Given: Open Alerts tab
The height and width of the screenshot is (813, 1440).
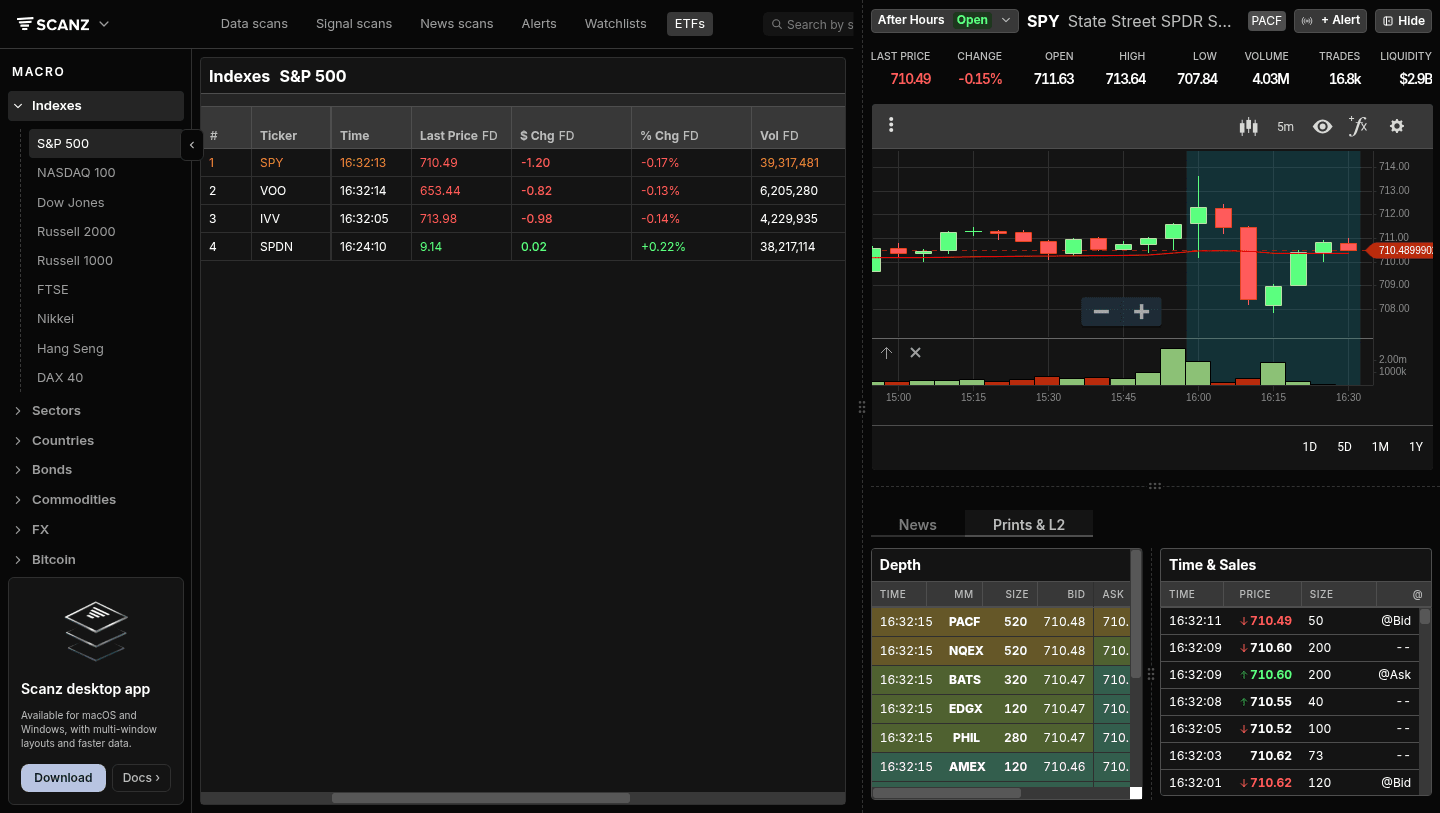Looking at the screenshot, I should point(539,24).
